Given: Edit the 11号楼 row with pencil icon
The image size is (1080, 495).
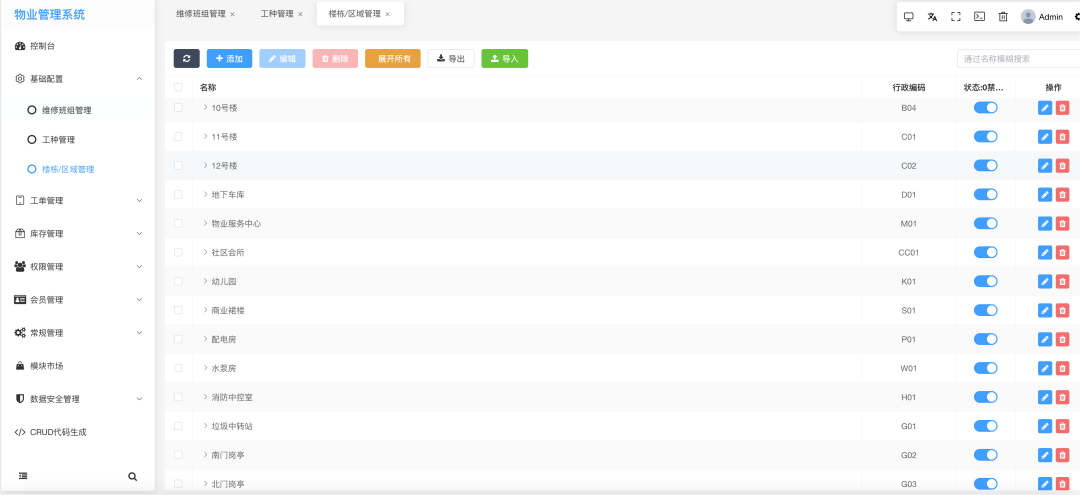Looking at the screenshot, I should pos(1045,137).
